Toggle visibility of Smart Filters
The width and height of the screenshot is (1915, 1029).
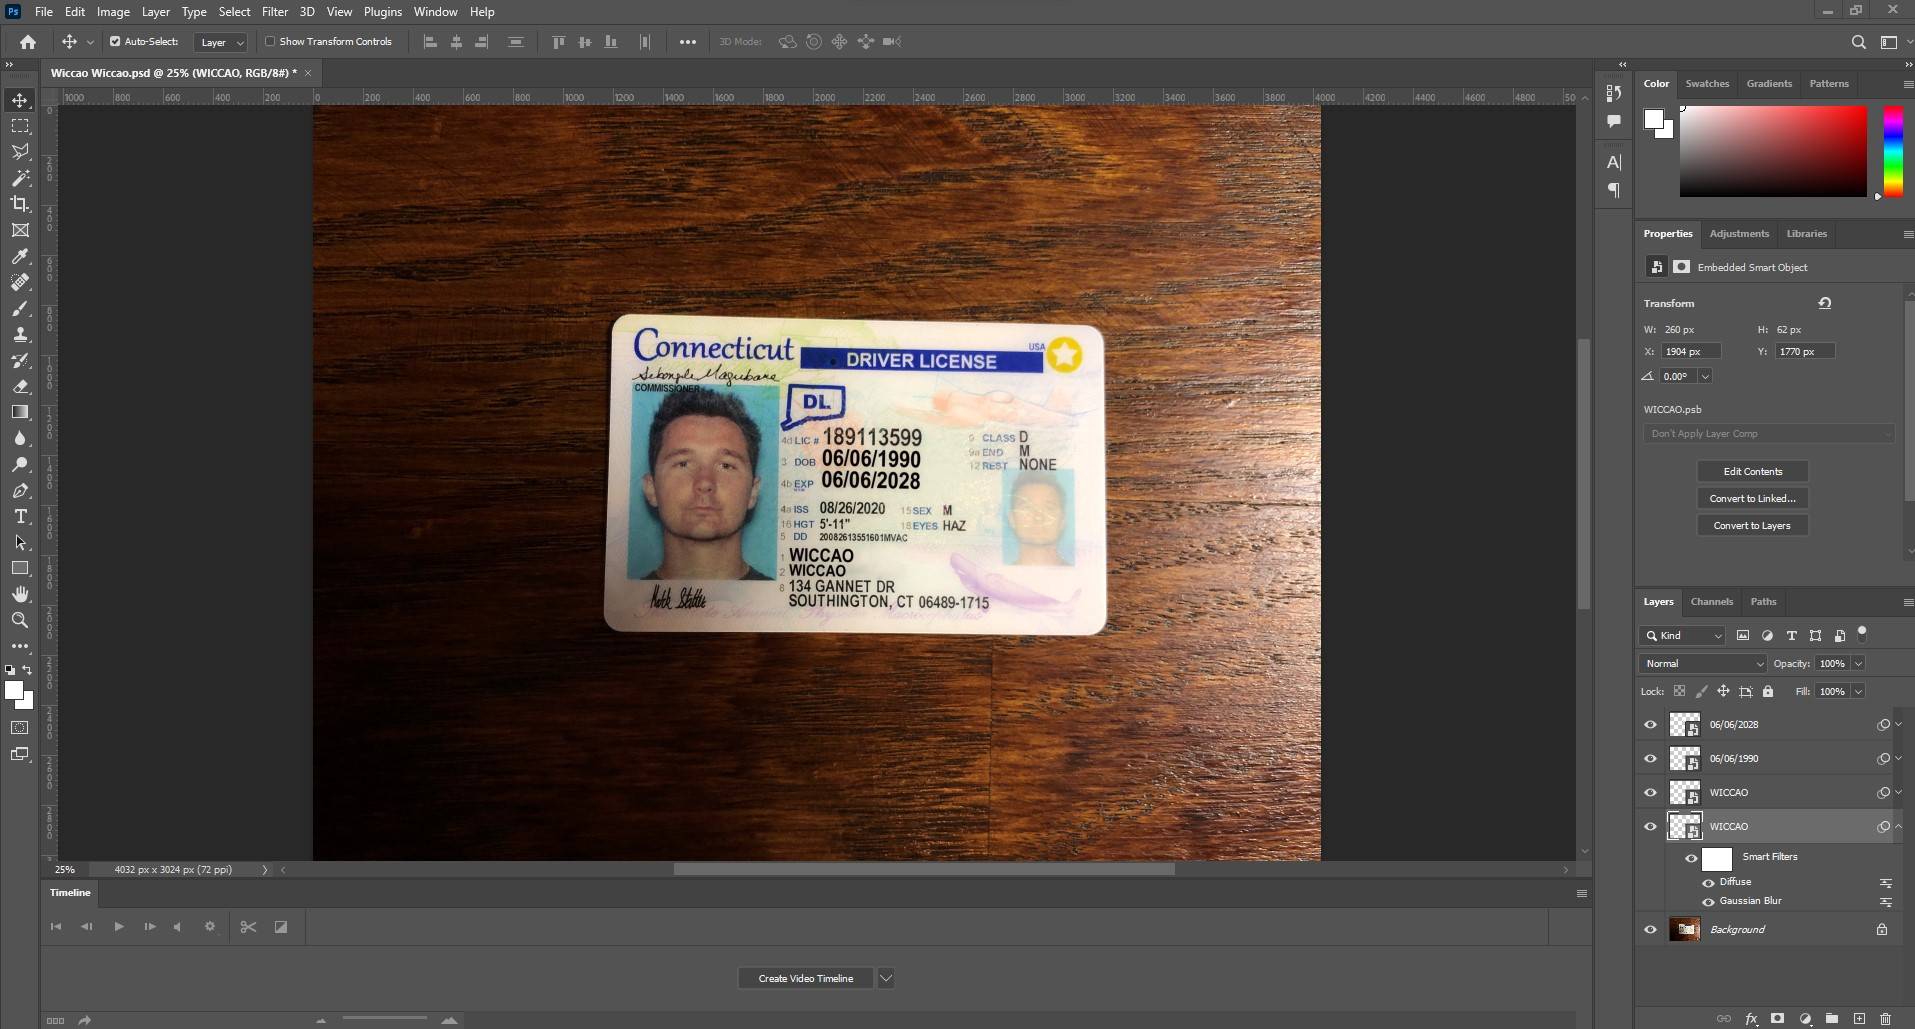[1691, 858]
